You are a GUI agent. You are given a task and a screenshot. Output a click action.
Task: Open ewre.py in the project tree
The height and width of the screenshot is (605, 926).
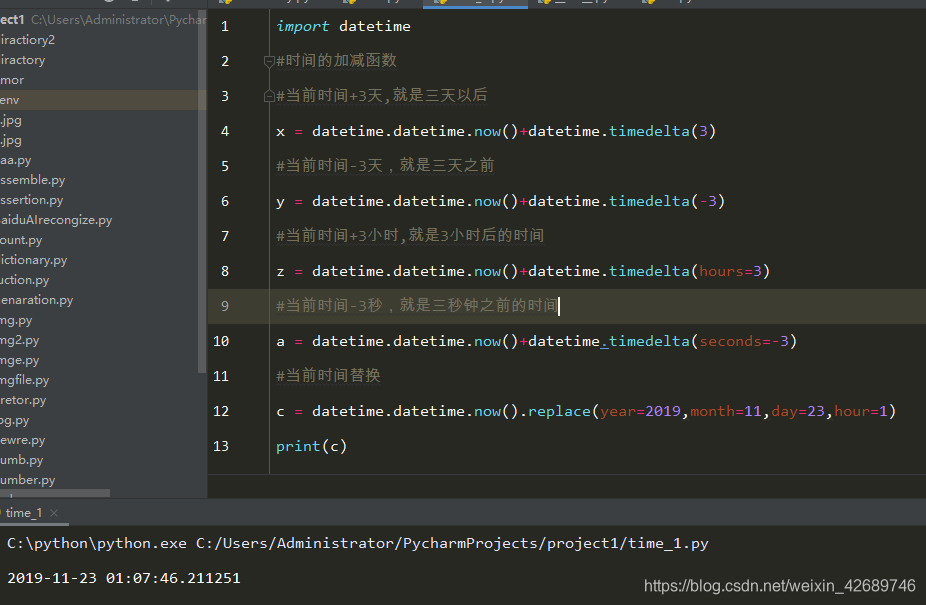pyautogui.click(x=22, y=440)
